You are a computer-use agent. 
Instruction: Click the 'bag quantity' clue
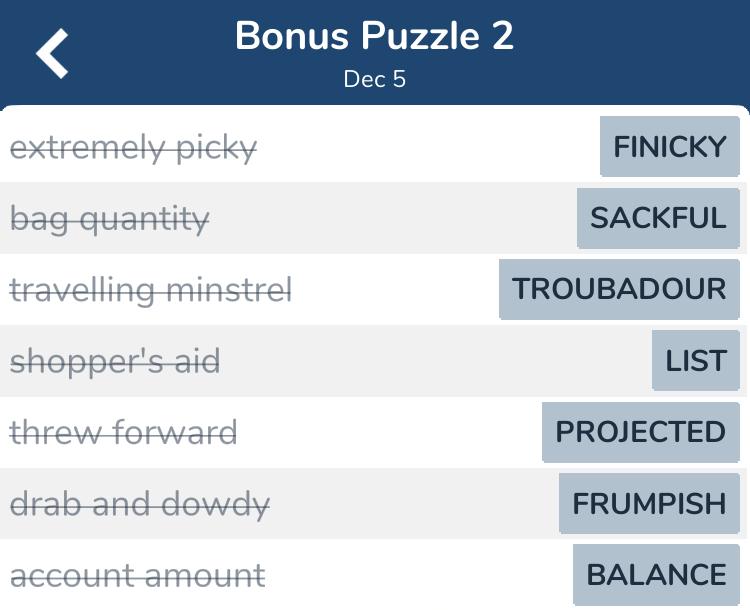pos(110,219)
